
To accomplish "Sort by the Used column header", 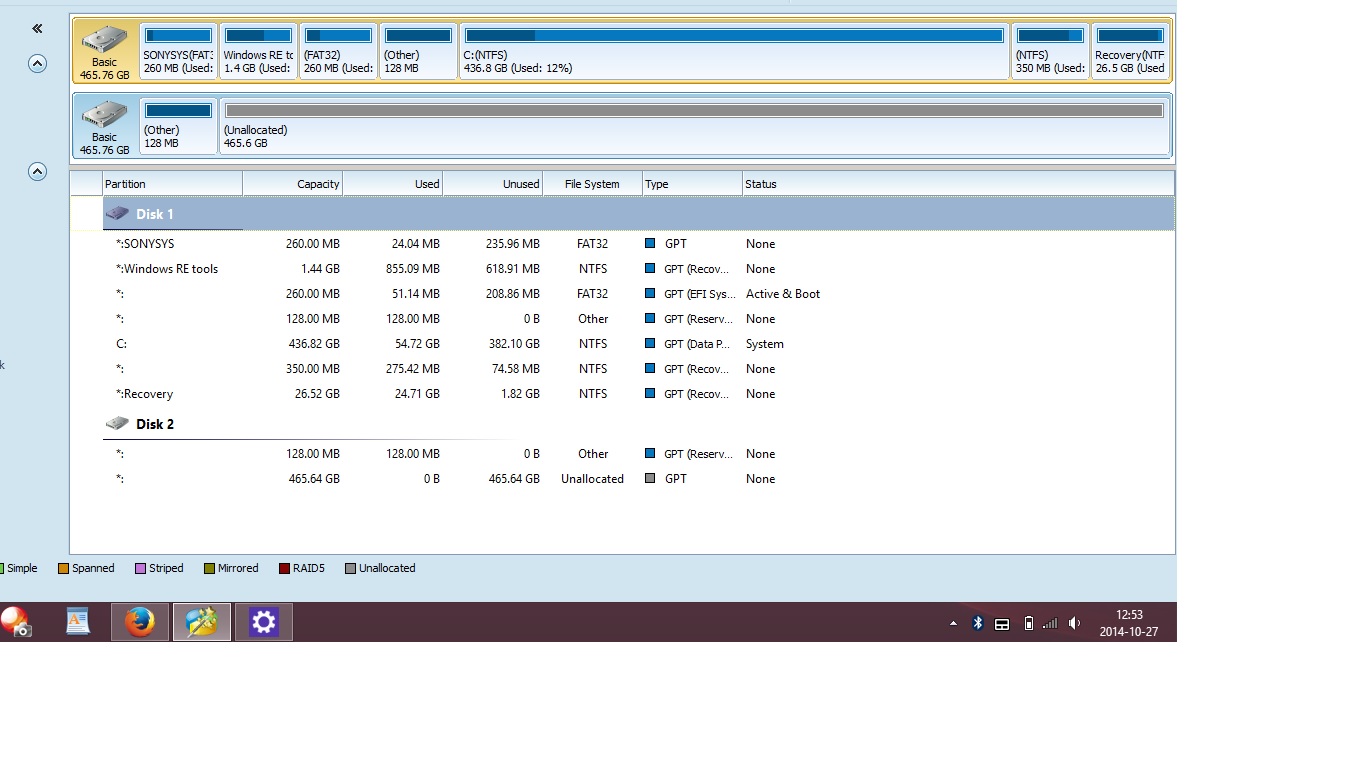I will (393, 184).
